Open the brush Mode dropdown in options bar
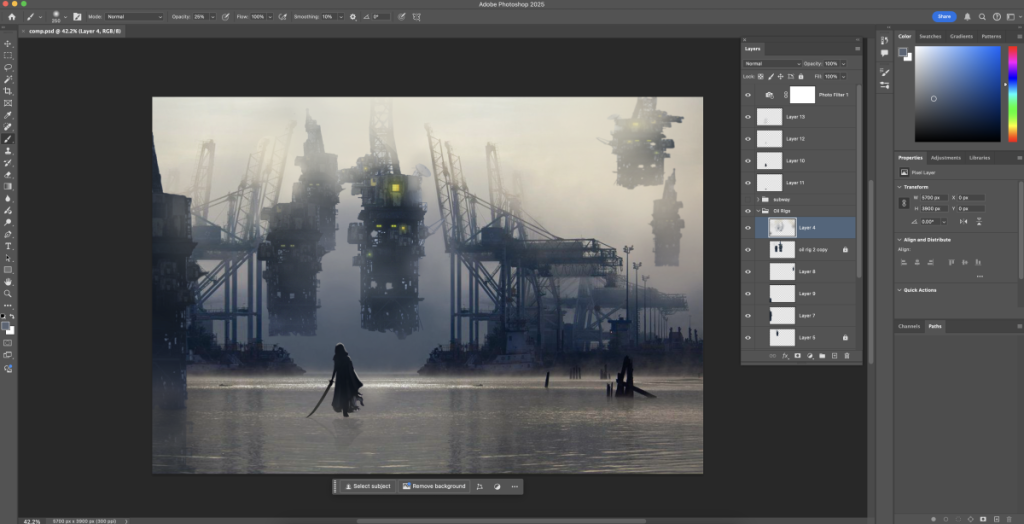This screenshot has height=524, width=1024. 135,16
